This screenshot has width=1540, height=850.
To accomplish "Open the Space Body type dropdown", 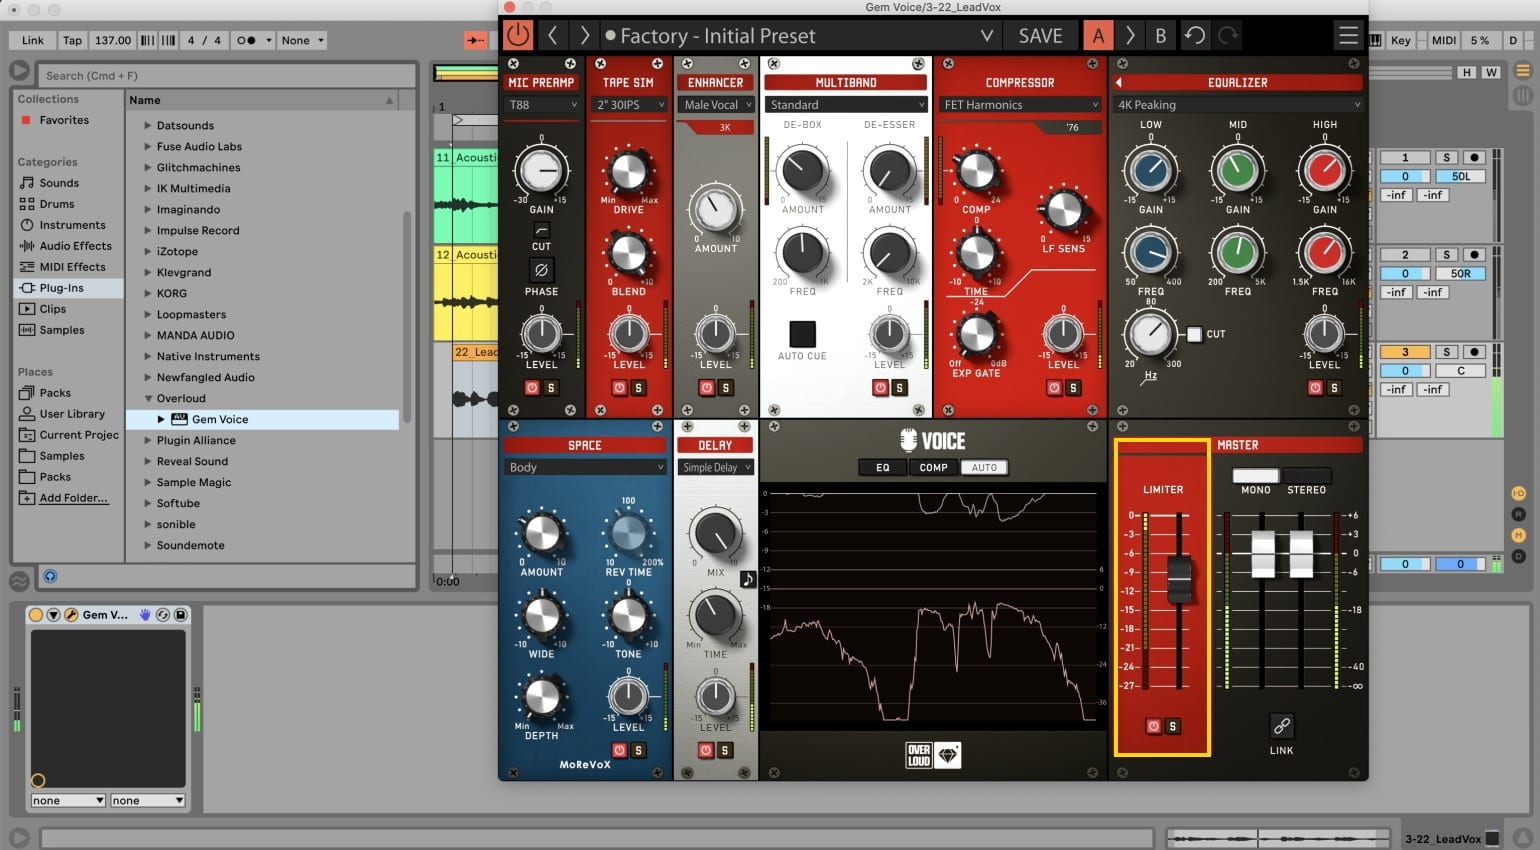I will coord(586,467).
